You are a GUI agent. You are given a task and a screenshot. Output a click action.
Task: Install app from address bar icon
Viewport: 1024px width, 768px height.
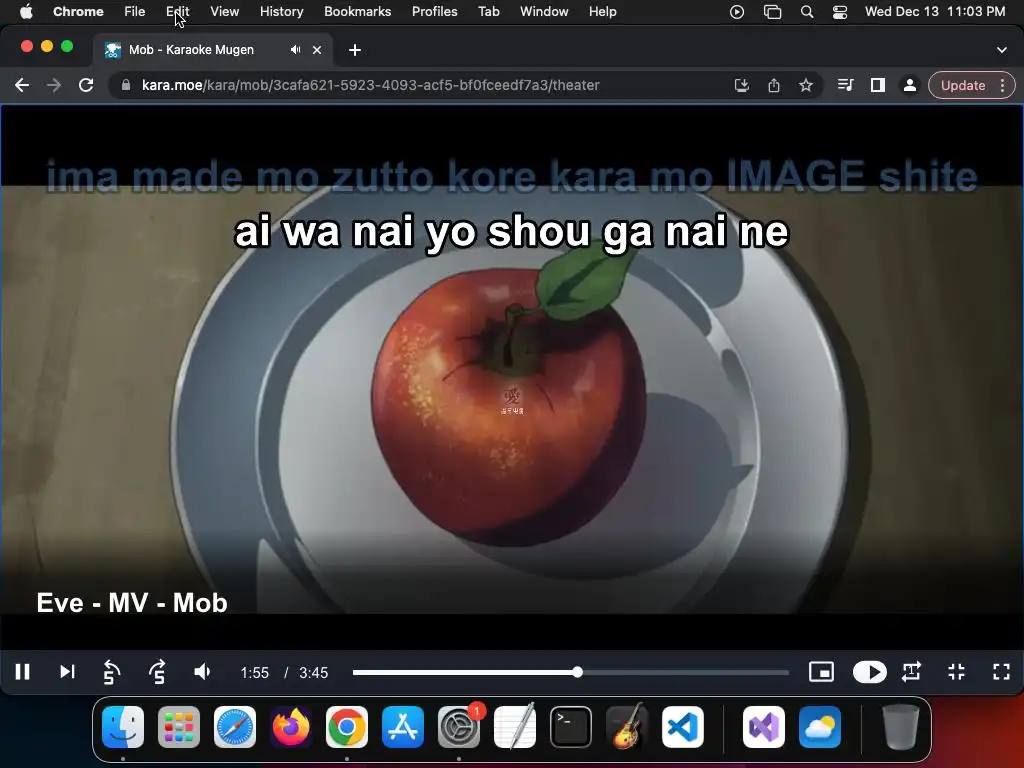(x=742, y=86)
